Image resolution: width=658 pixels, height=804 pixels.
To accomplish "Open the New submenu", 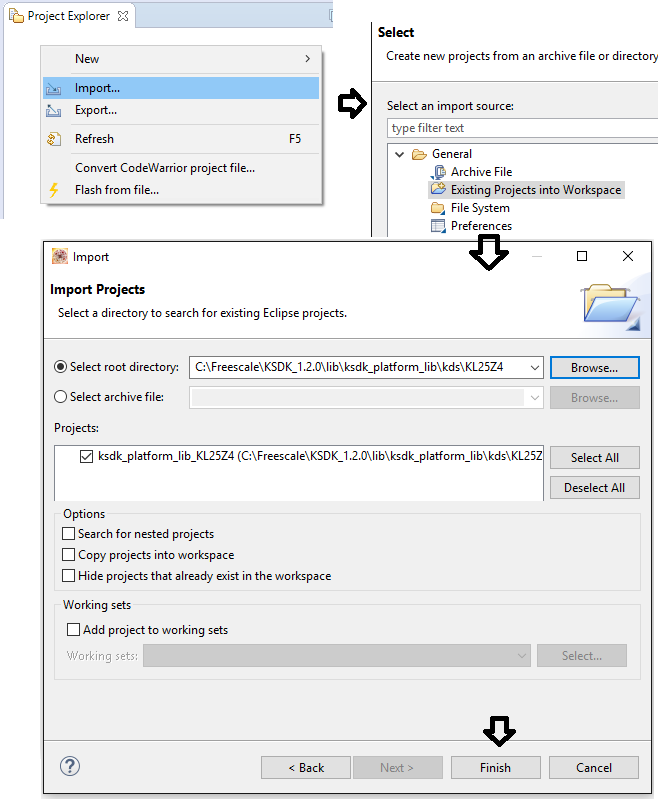I will click(x=181, y=59).
